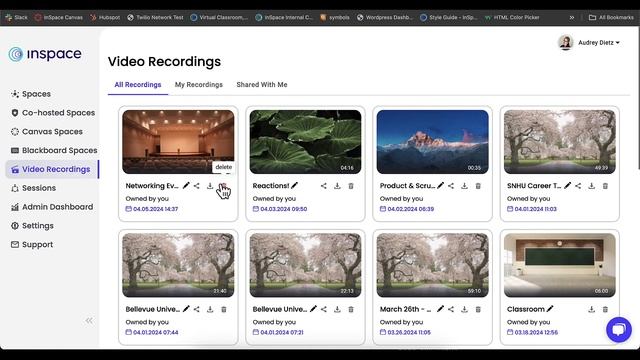Open the Wordpress Dashboard bookmark

click(385, 18)
